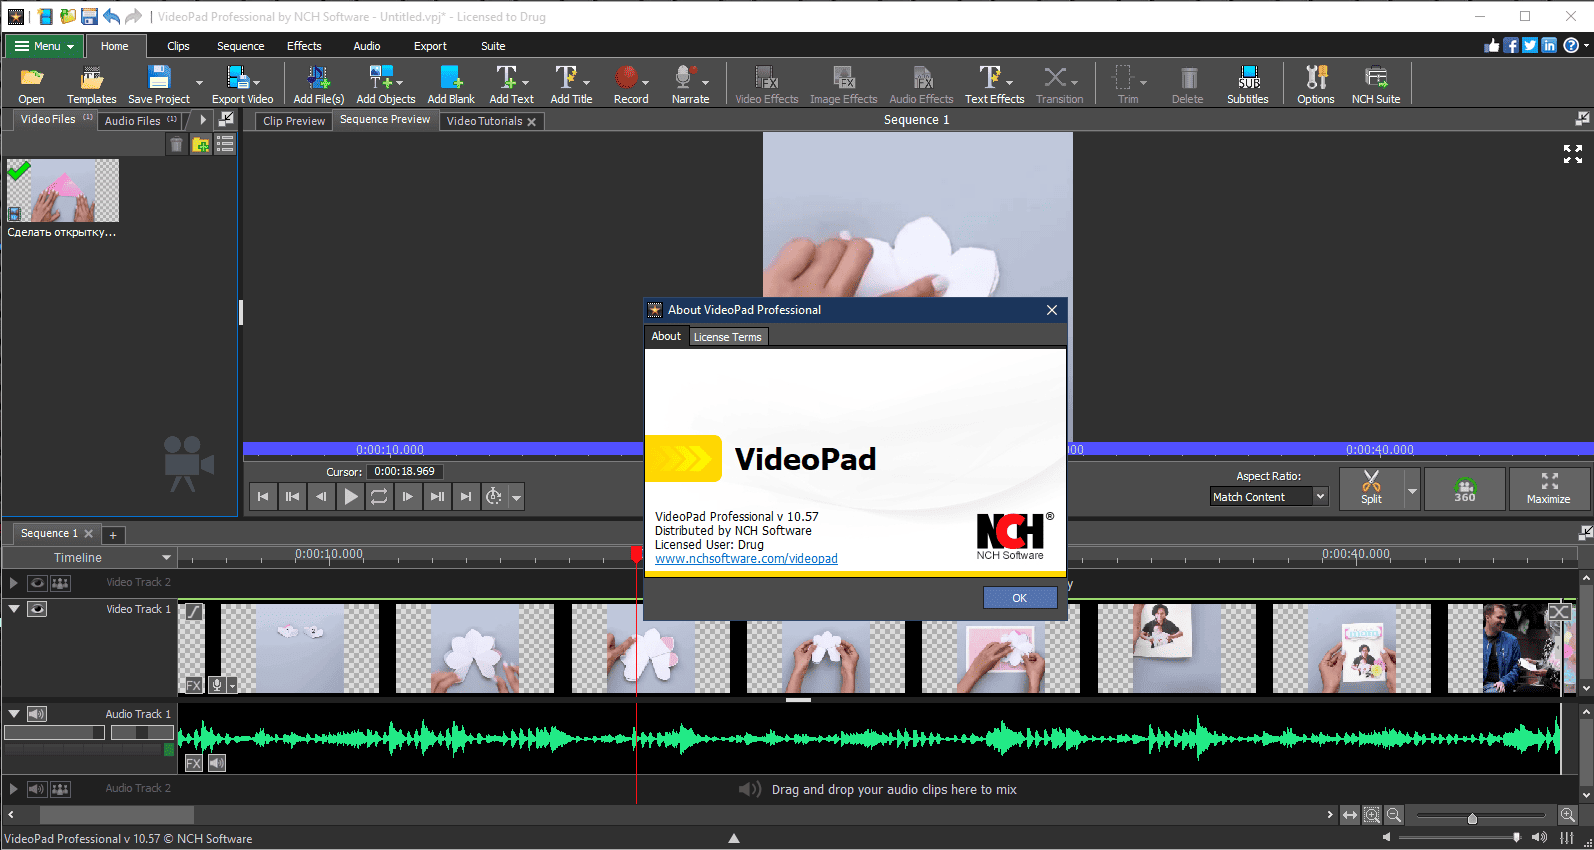This screenshot has height=850, width=1594.
Task: Zoom timeline to fit with arrows icon
Action: (x=1350, y=815)
